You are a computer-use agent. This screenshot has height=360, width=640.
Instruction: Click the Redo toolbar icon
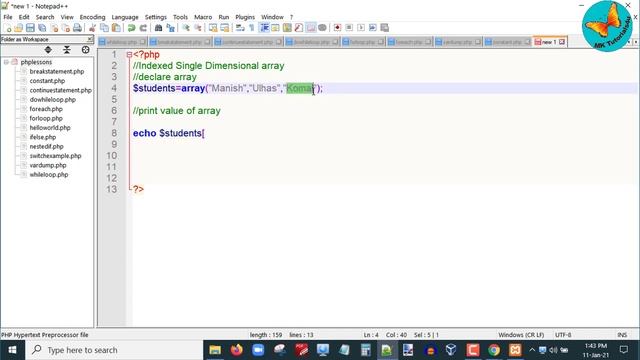click(143, 28)
